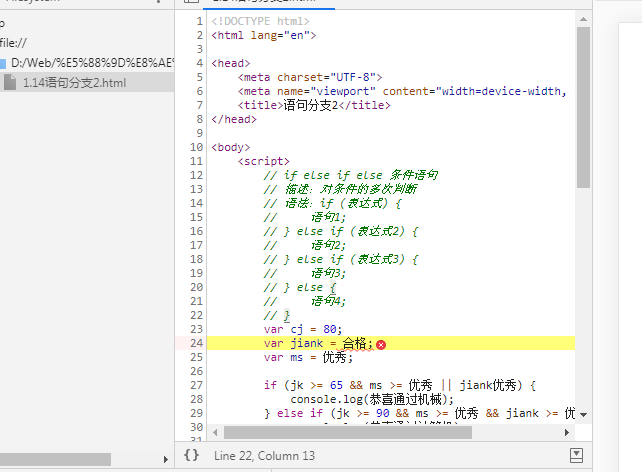The height and width of the screenshot is (472, 642).
Task: Click the pretty print braces icon
Action: pyautogui.click(x=191, y=455)
